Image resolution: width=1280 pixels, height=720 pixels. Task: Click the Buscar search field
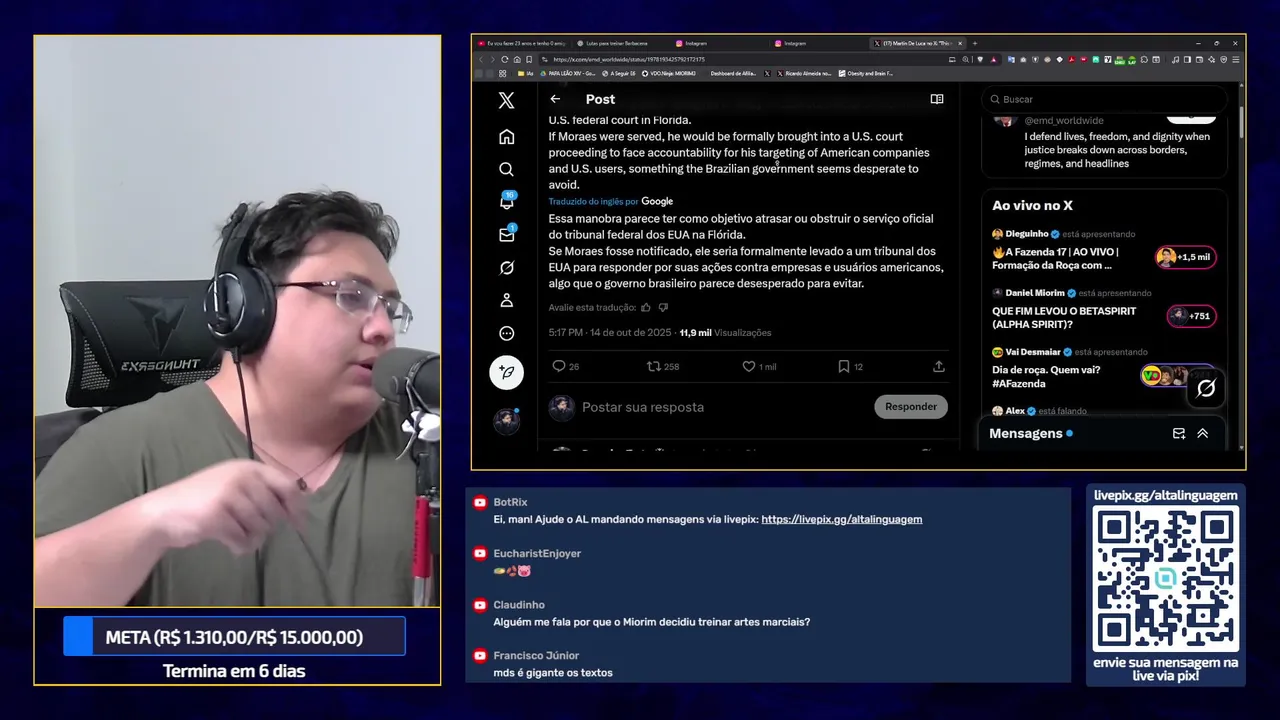pos(1103,99)
